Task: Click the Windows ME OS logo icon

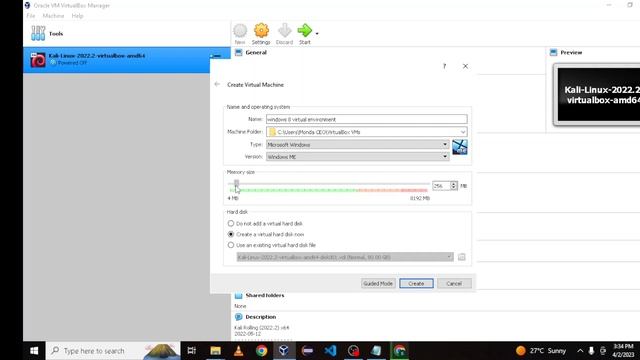Action: 460,147
